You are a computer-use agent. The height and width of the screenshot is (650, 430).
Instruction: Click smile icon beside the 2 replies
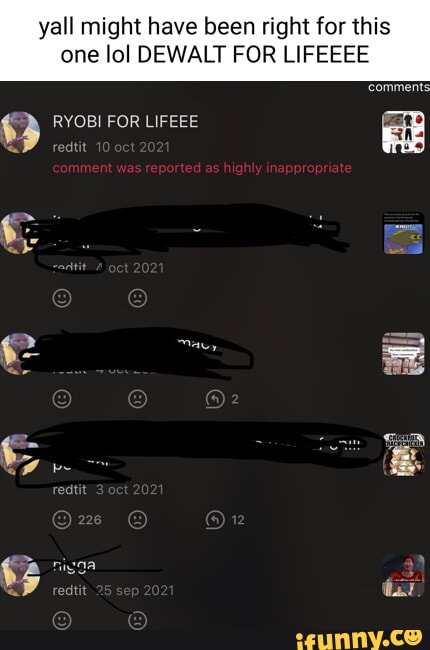pos(62,399)
